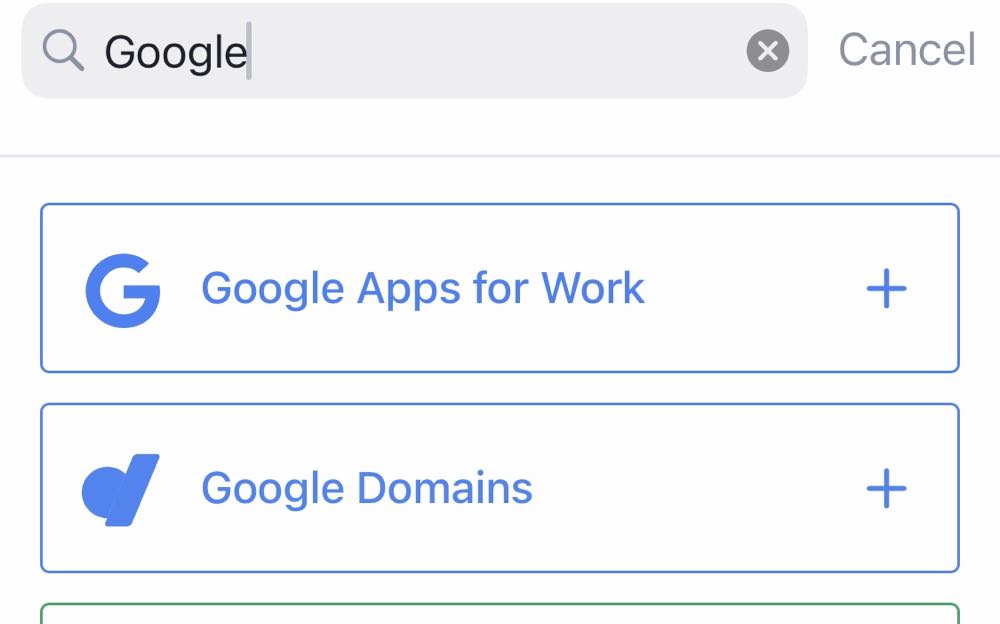This screenshot has width=1000, height=624.
Task: Click empty space inside the search bar
Action: pyautogui.click(x=500, y=51)
